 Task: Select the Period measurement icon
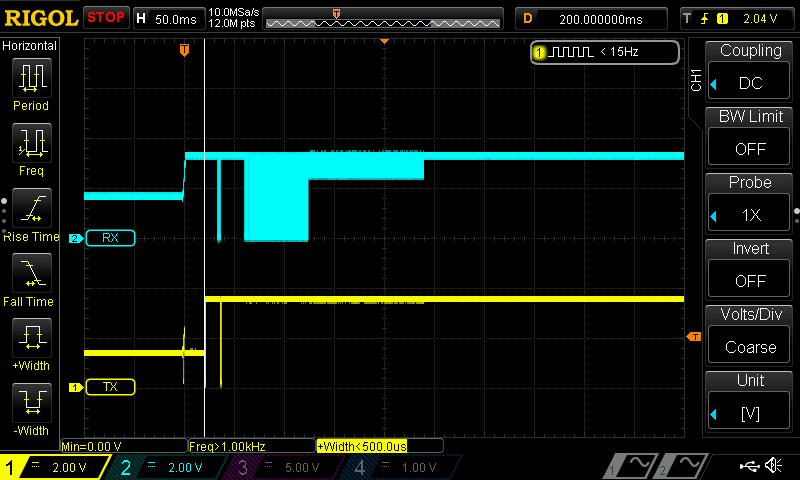[x=32, y=78]
